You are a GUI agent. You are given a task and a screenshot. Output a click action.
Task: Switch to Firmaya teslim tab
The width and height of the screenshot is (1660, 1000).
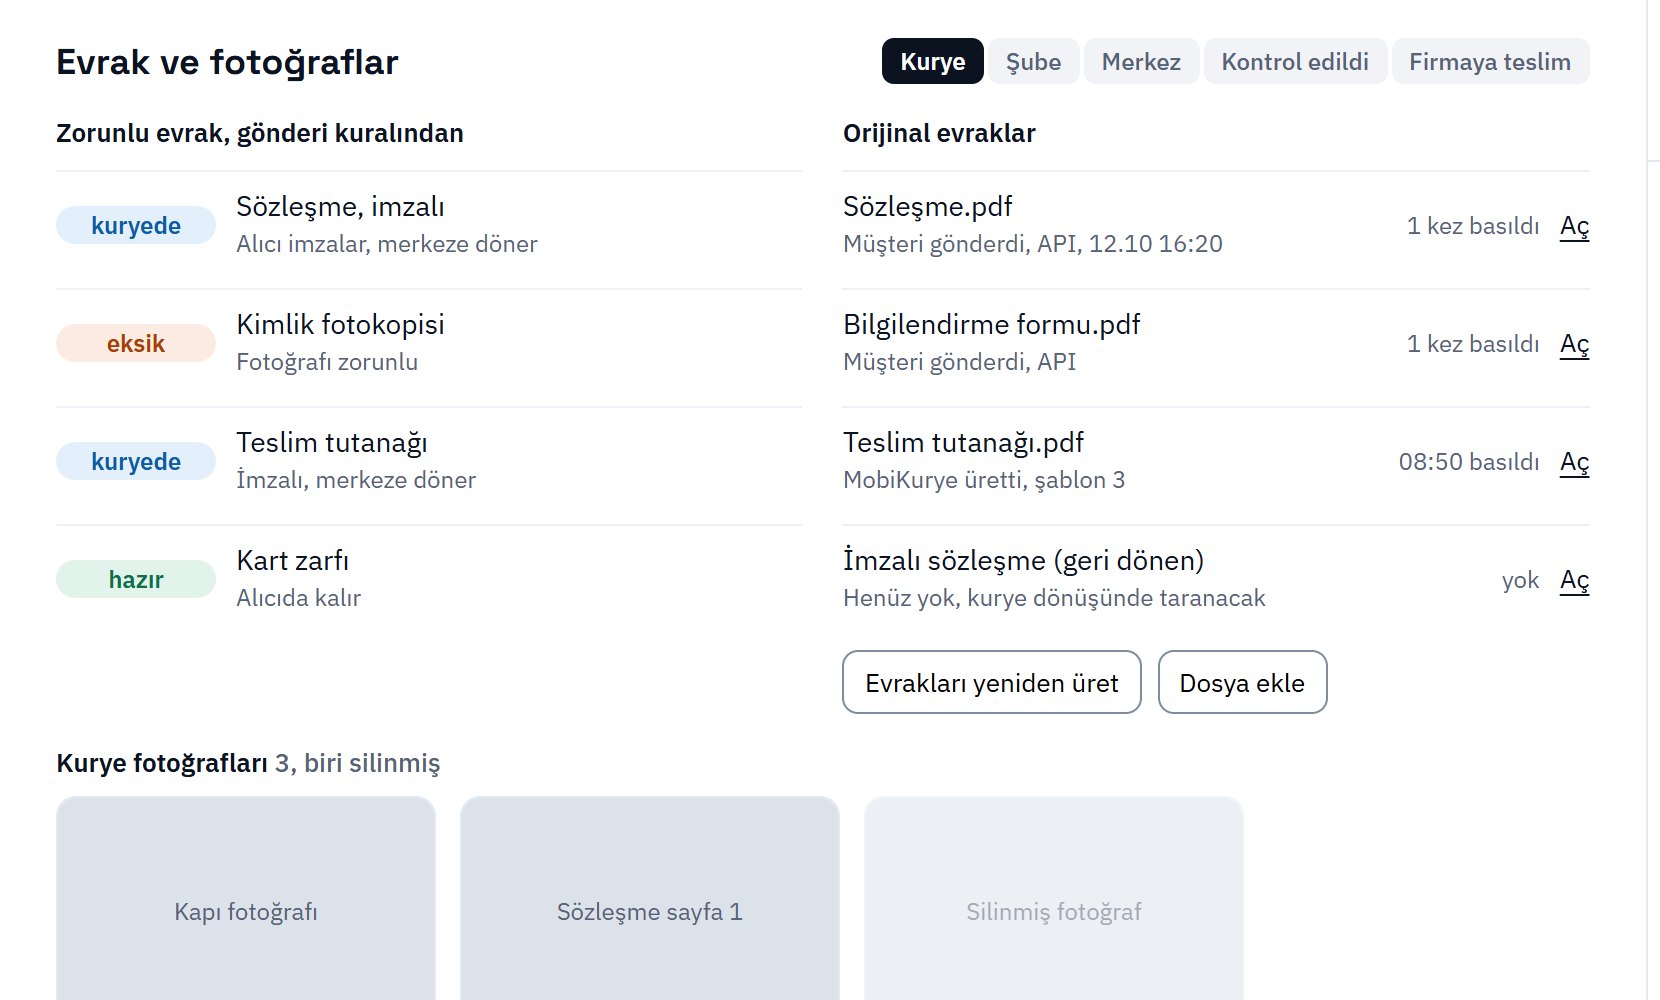[1490, 62]
